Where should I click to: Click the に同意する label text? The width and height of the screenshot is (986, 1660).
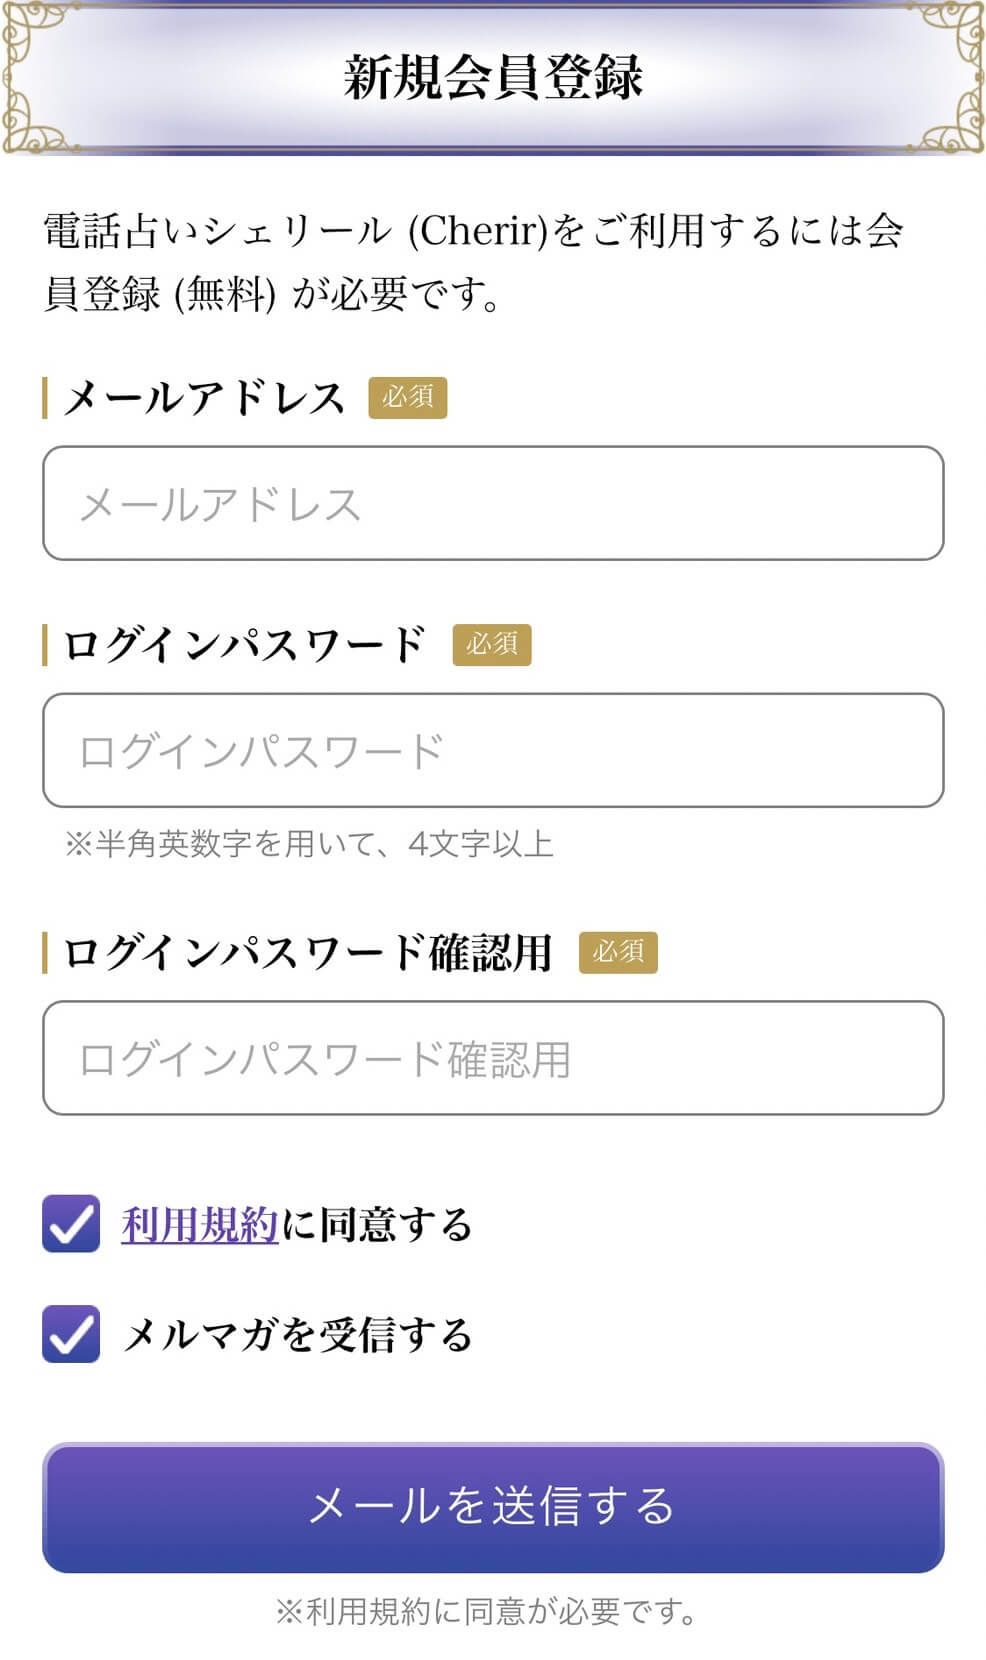tap(377, 1224)
